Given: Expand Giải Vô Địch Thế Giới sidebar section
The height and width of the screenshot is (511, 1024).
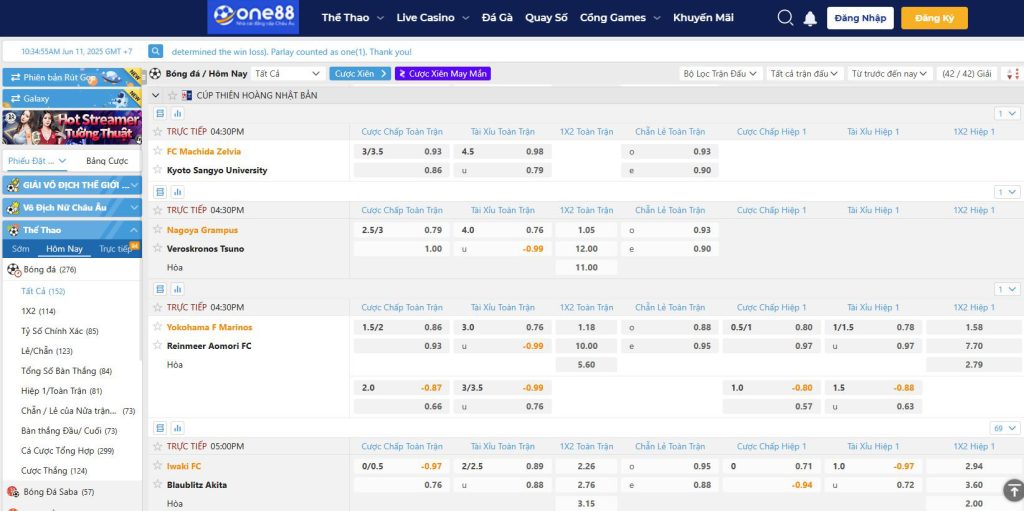Looking at the screenshot, I should (72, 186).
